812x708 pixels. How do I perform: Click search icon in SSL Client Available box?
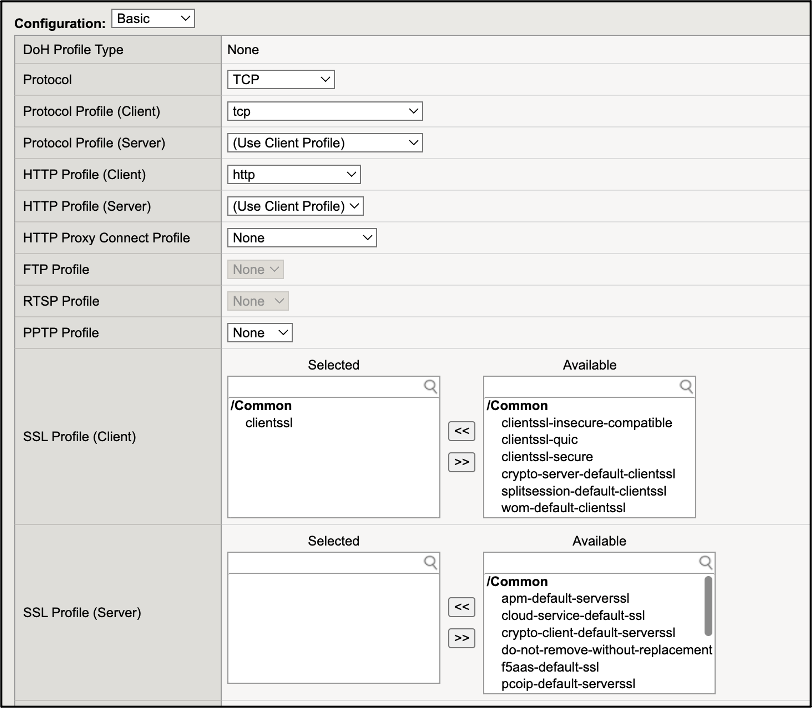(x=686, y=386)
